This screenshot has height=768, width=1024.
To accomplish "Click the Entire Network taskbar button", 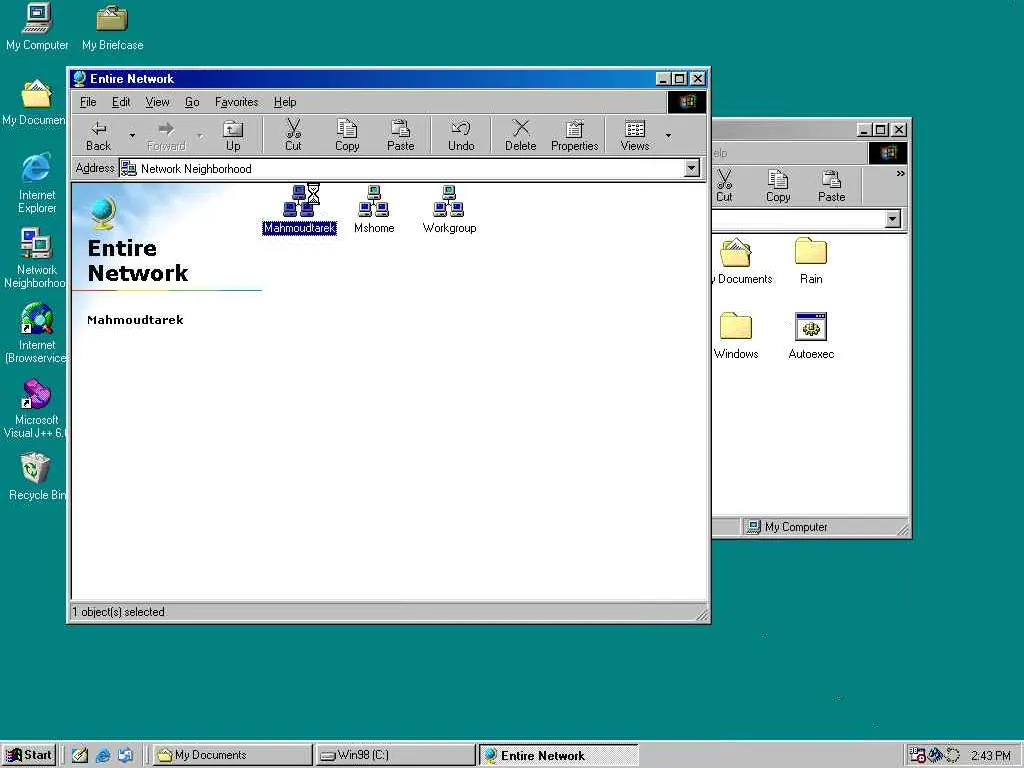I will click(x=558, y=755).
